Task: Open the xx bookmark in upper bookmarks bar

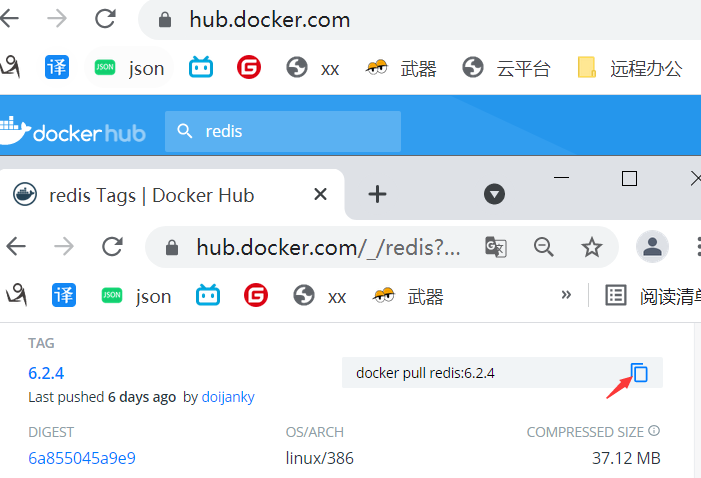Action: point(312,68)
